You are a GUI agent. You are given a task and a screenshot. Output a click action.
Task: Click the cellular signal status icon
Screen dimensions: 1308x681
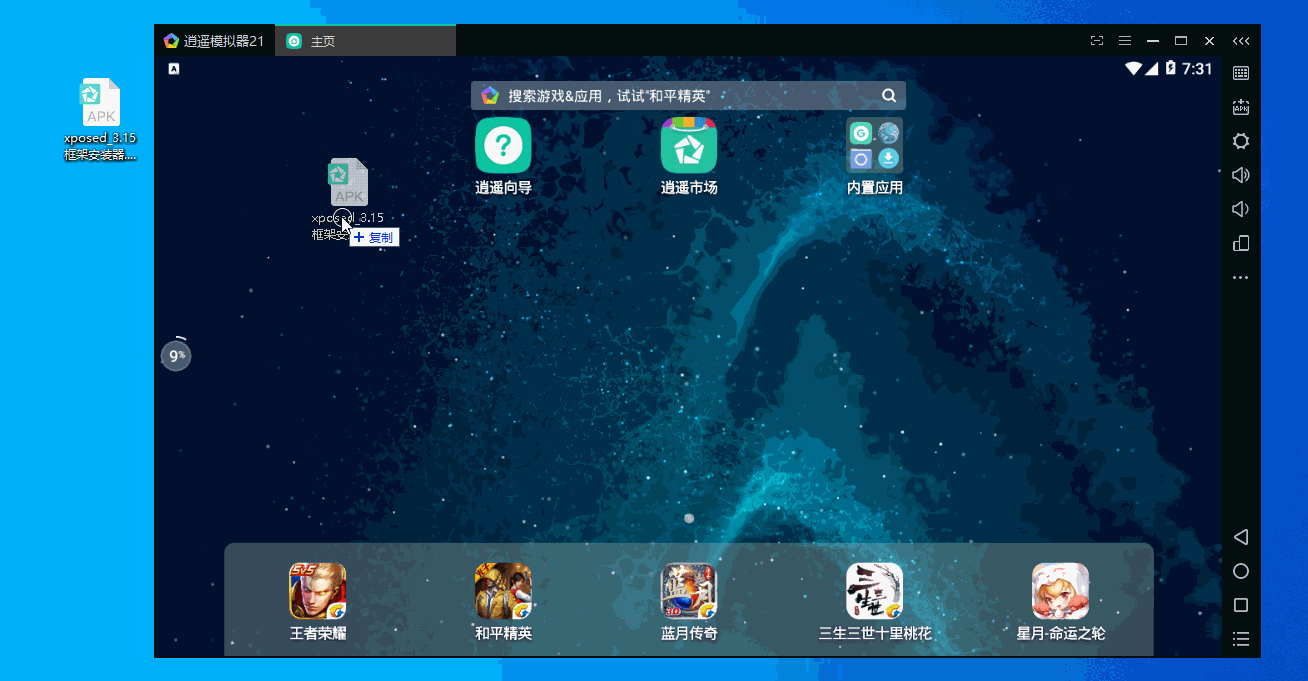tap(1152, 69)
